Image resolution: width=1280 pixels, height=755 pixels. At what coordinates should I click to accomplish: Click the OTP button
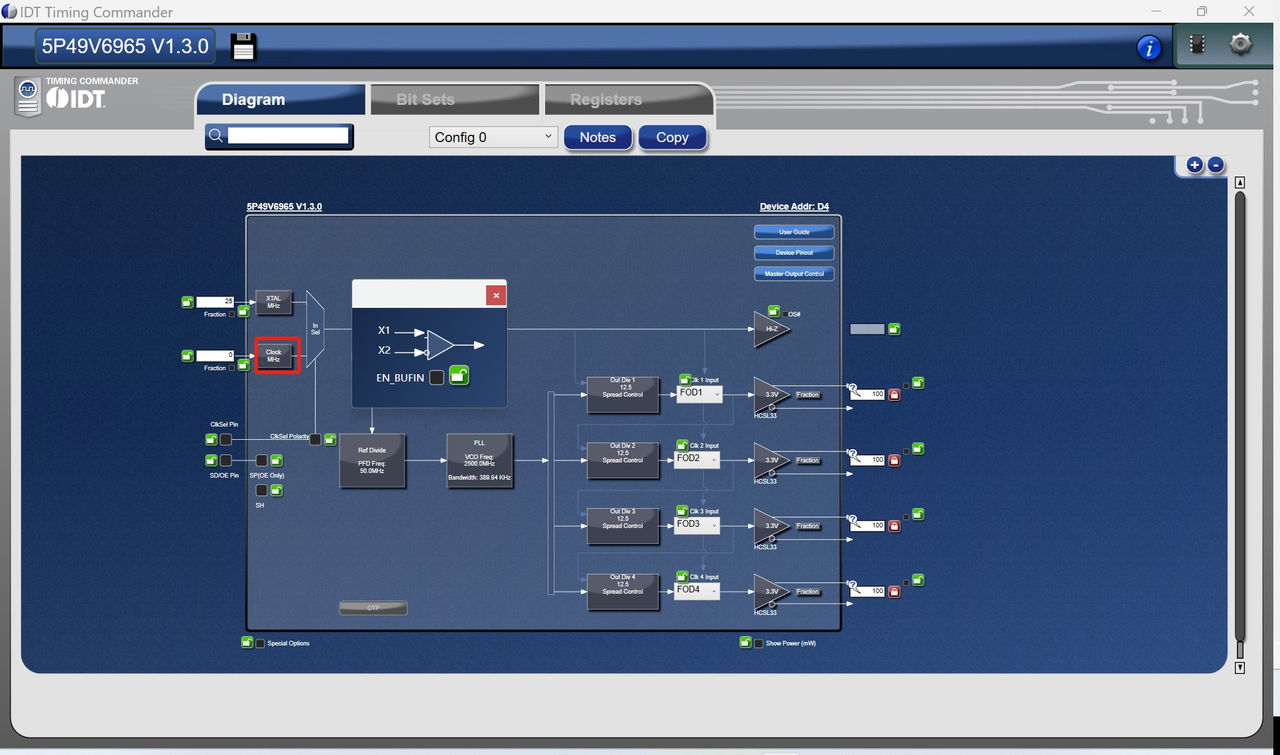(x=373, y=607)
